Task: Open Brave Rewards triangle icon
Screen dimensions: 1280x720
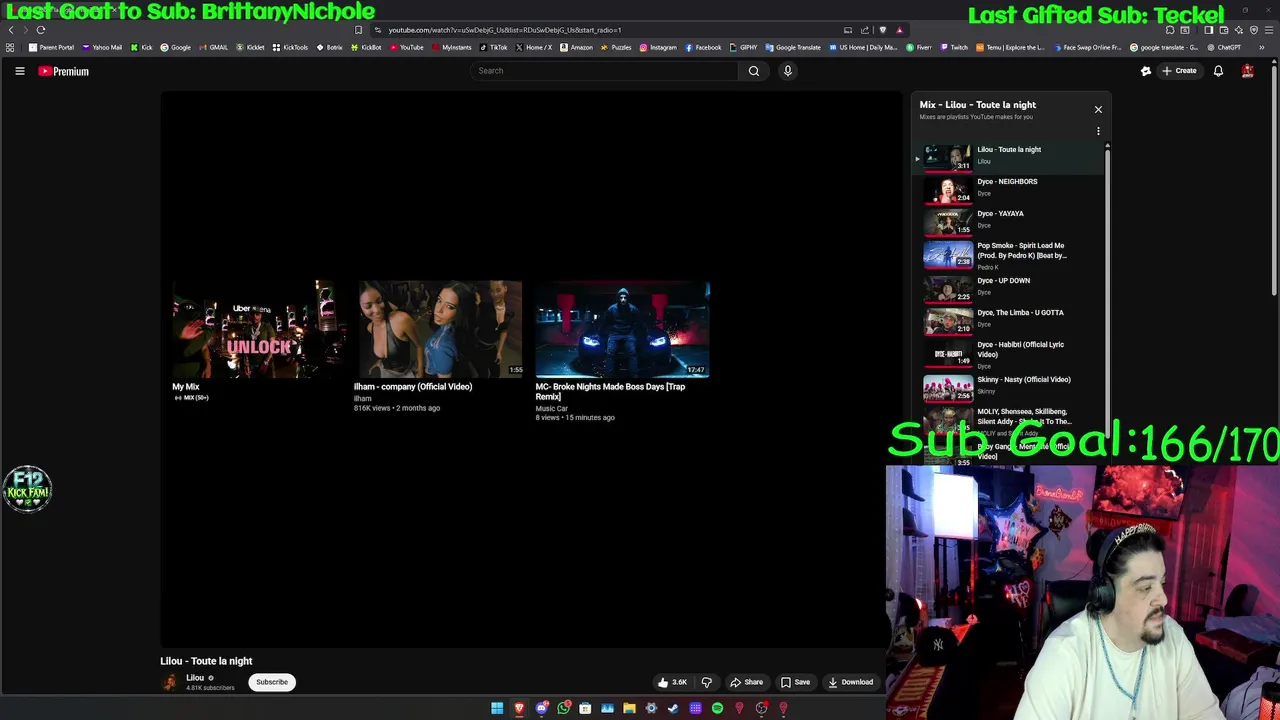Action: (x=899, y=30)
